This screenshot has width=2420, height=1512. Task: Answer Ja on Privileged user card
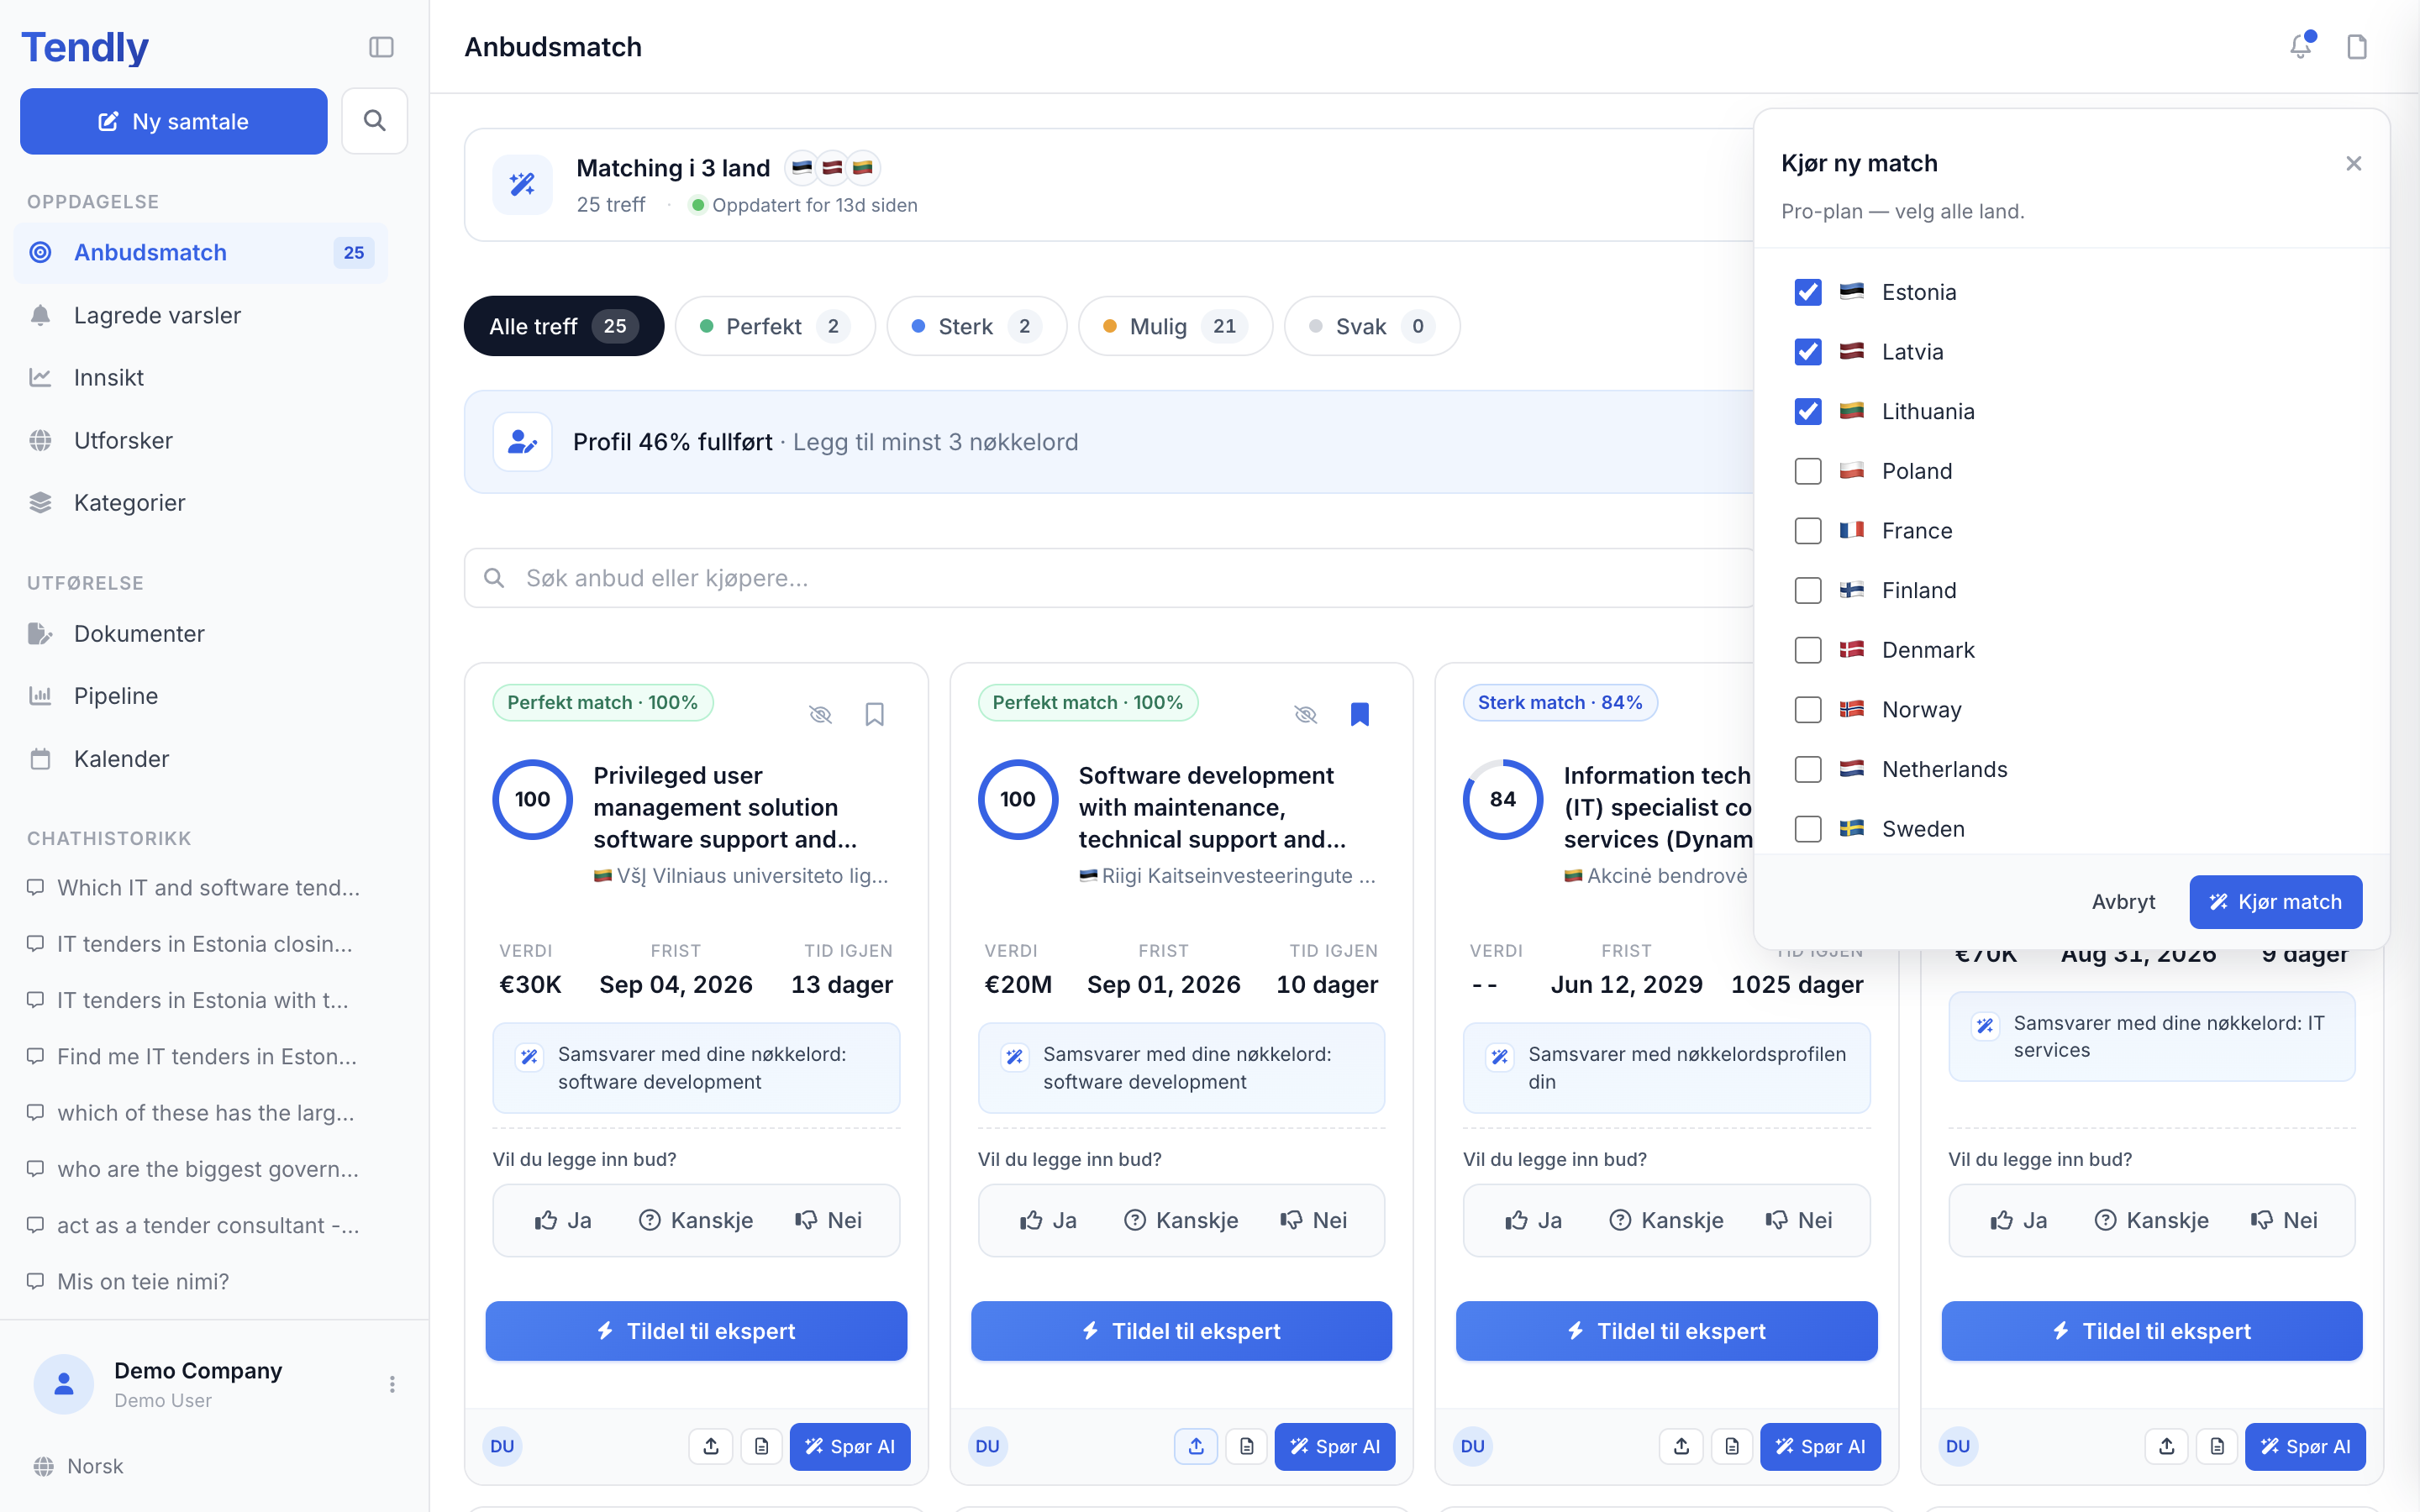(x=563, y=1220)
